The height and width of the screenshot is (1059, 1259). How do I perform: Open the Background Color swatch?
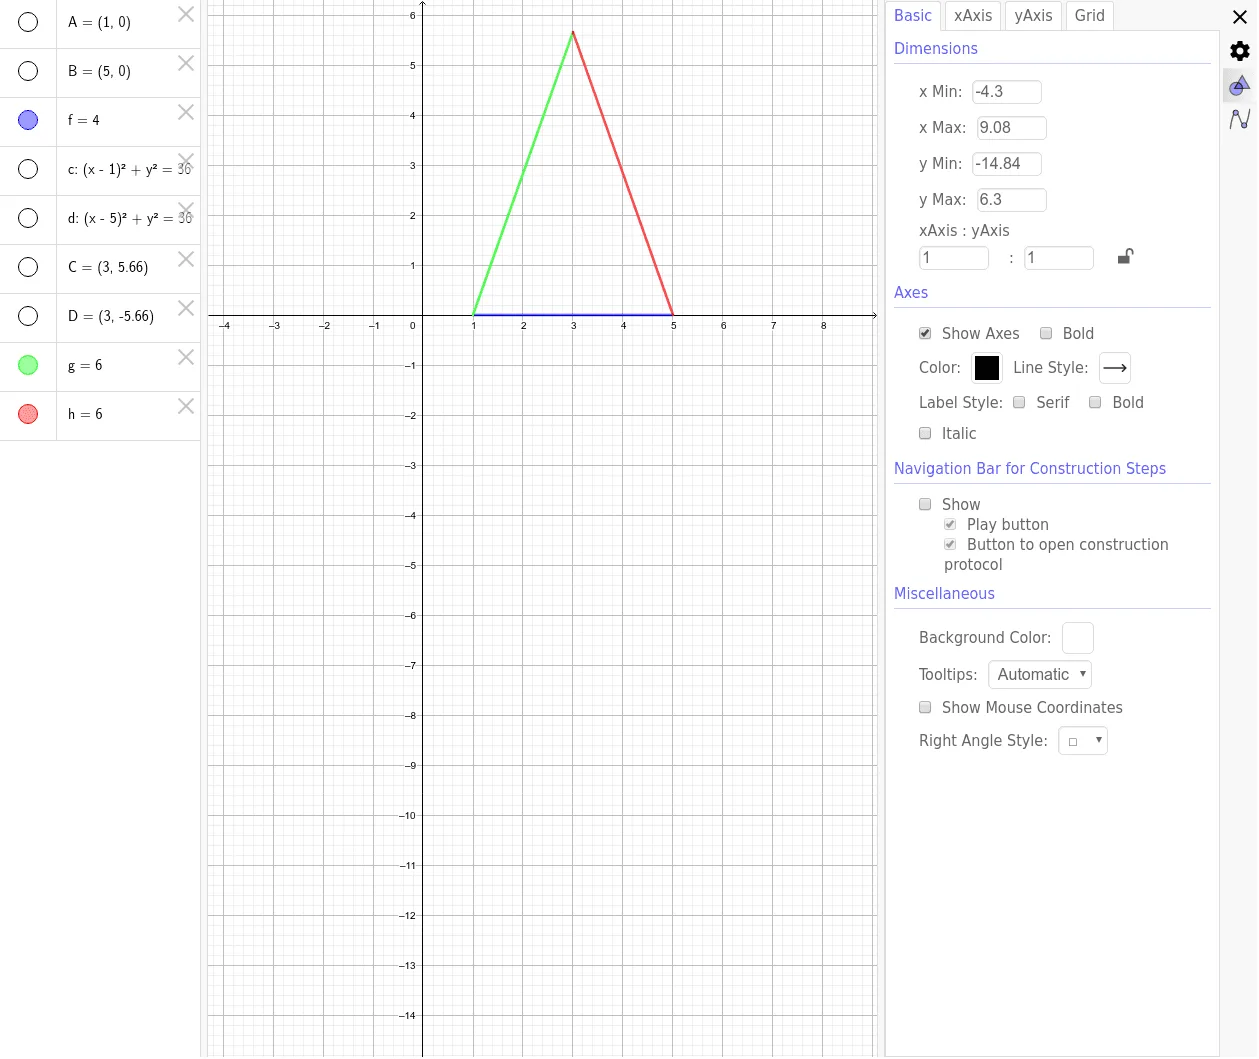click(x=1078, y=638)
